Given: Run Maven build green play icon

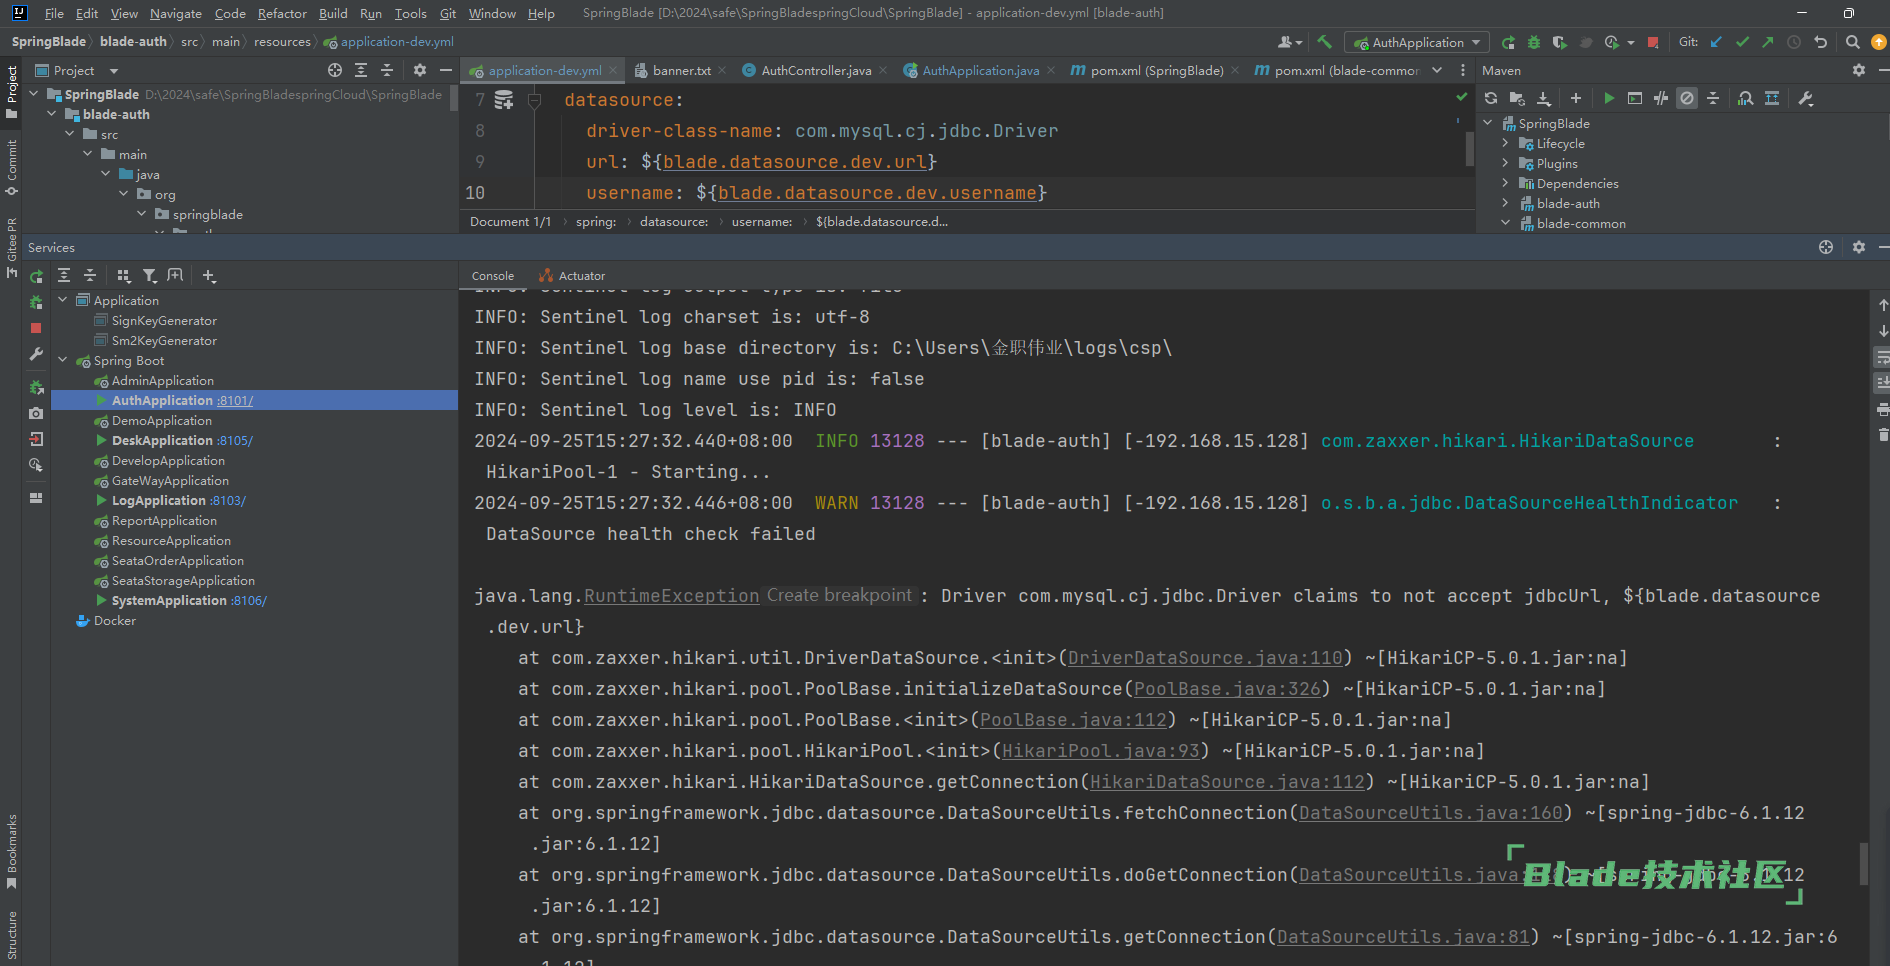Looking at the screenshot, I should pos(1609,98).
